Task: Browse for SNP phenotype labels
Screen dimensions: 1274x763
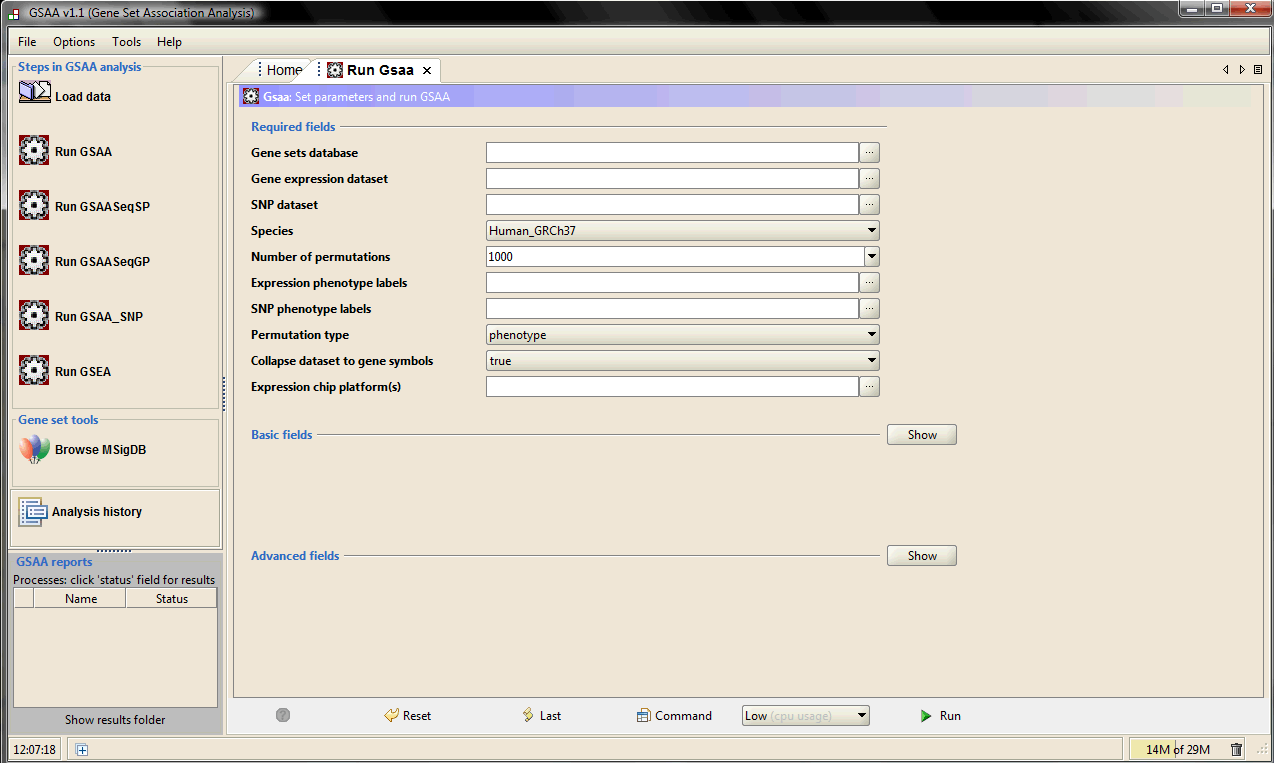Action: (x=870, y=308)
